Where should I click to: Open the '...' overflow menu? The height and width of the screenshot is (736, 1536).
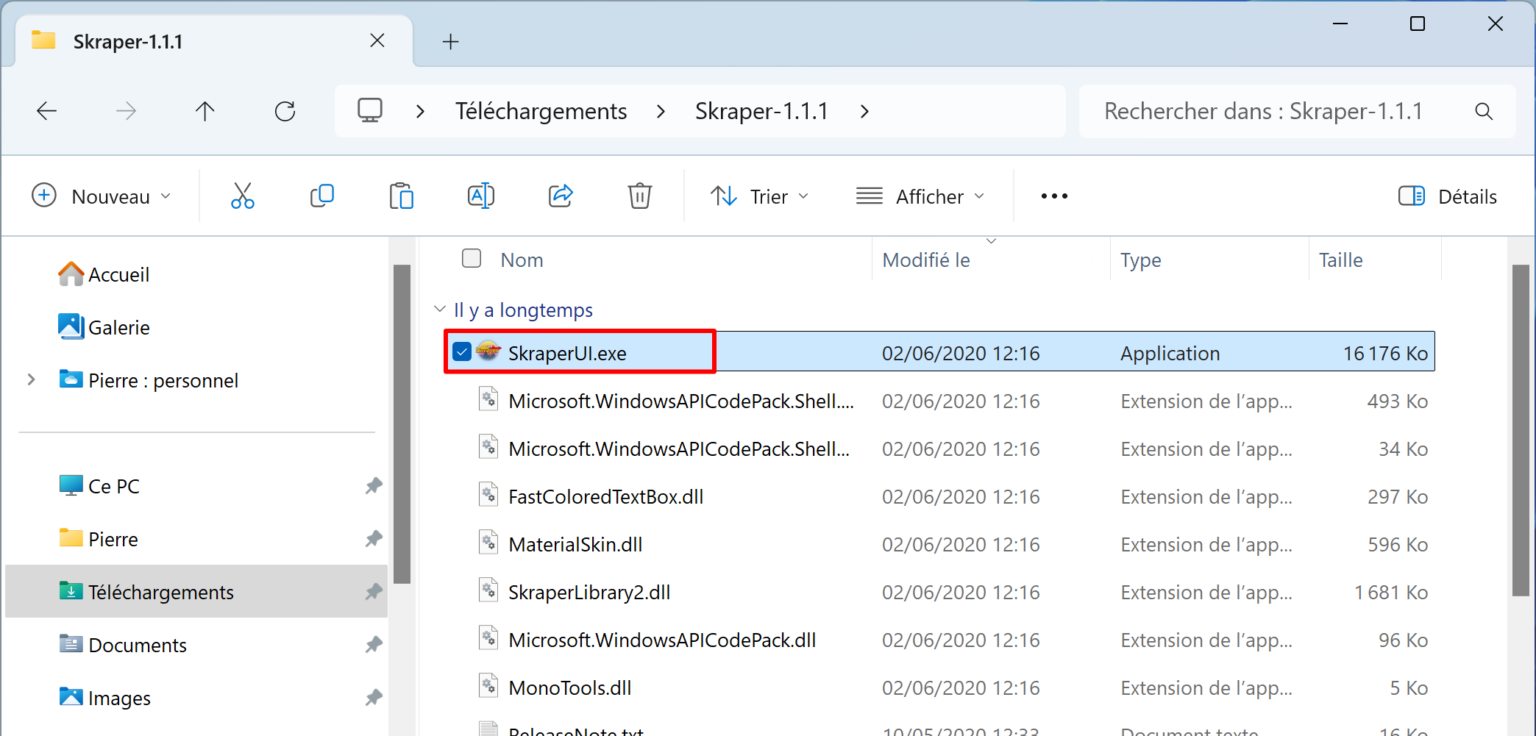(x=1054, y=196)
